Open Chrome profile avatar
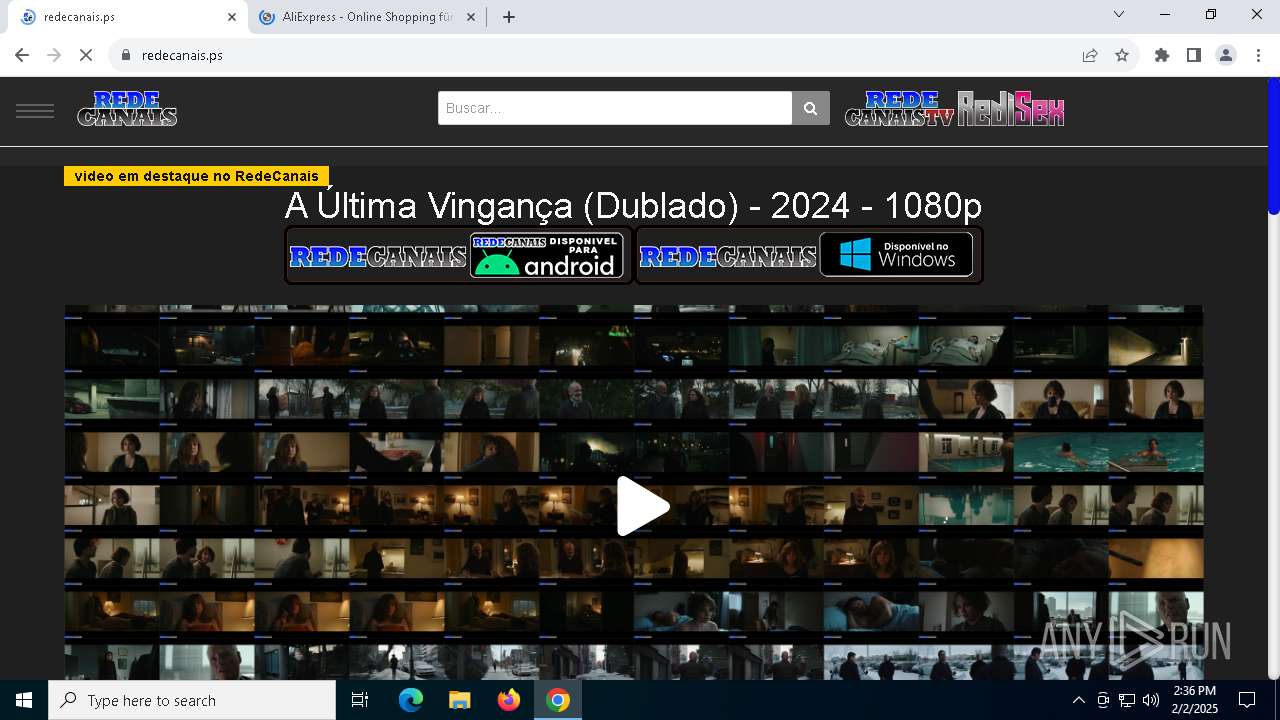This screenshot has height=720, width=1280. 1226,55
